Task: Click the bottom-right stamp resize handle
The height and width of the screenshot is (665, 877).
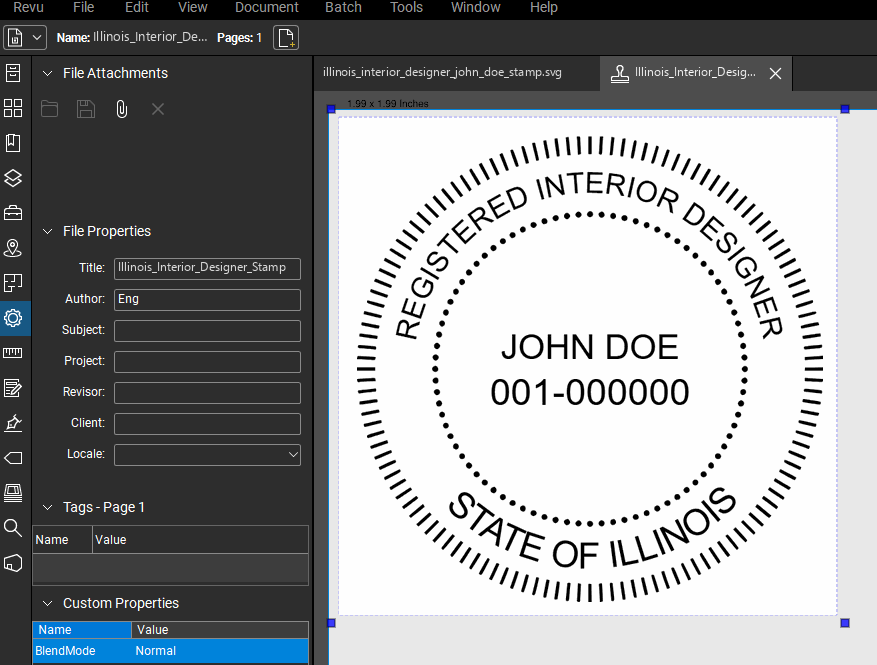Action: (x=845, y=623)
